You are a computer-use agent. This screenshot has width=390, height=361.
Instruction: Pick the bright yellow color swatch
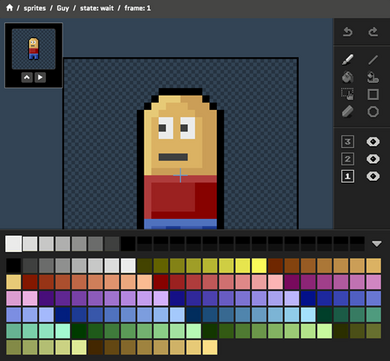(x=259, y=266)
